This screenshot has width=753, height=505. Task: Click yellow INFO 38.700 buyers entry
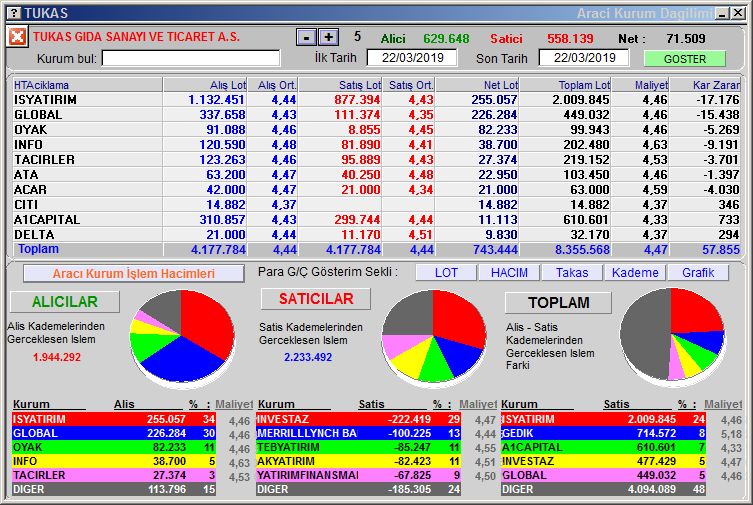[x=114, y=461]
